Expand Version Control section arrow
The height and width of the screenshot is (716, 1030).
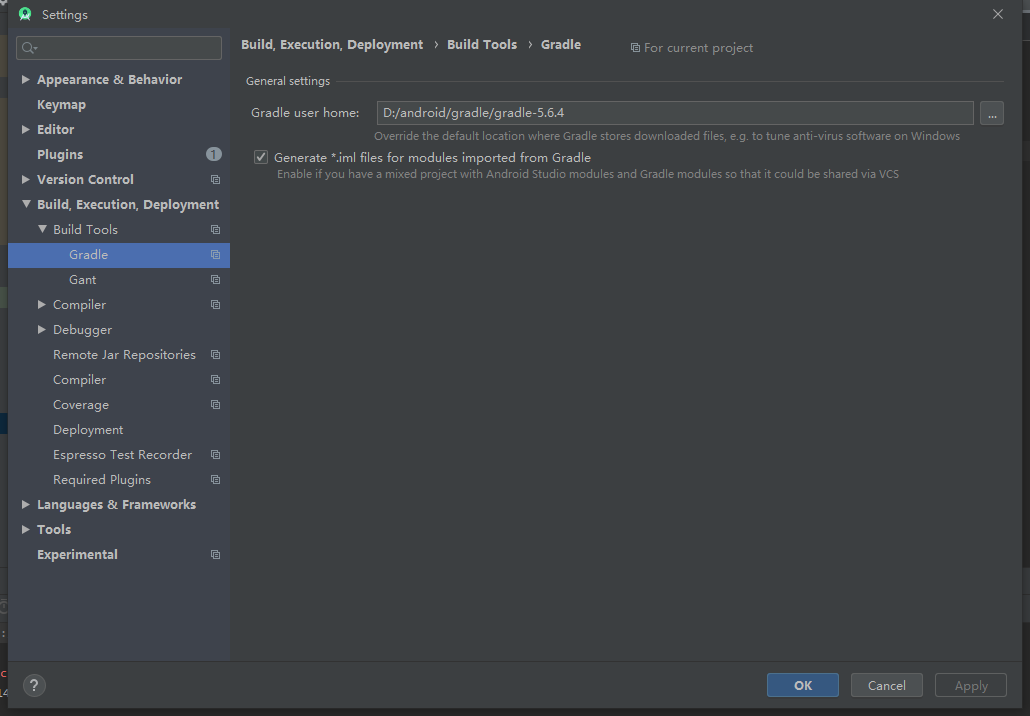click(26, 179)
